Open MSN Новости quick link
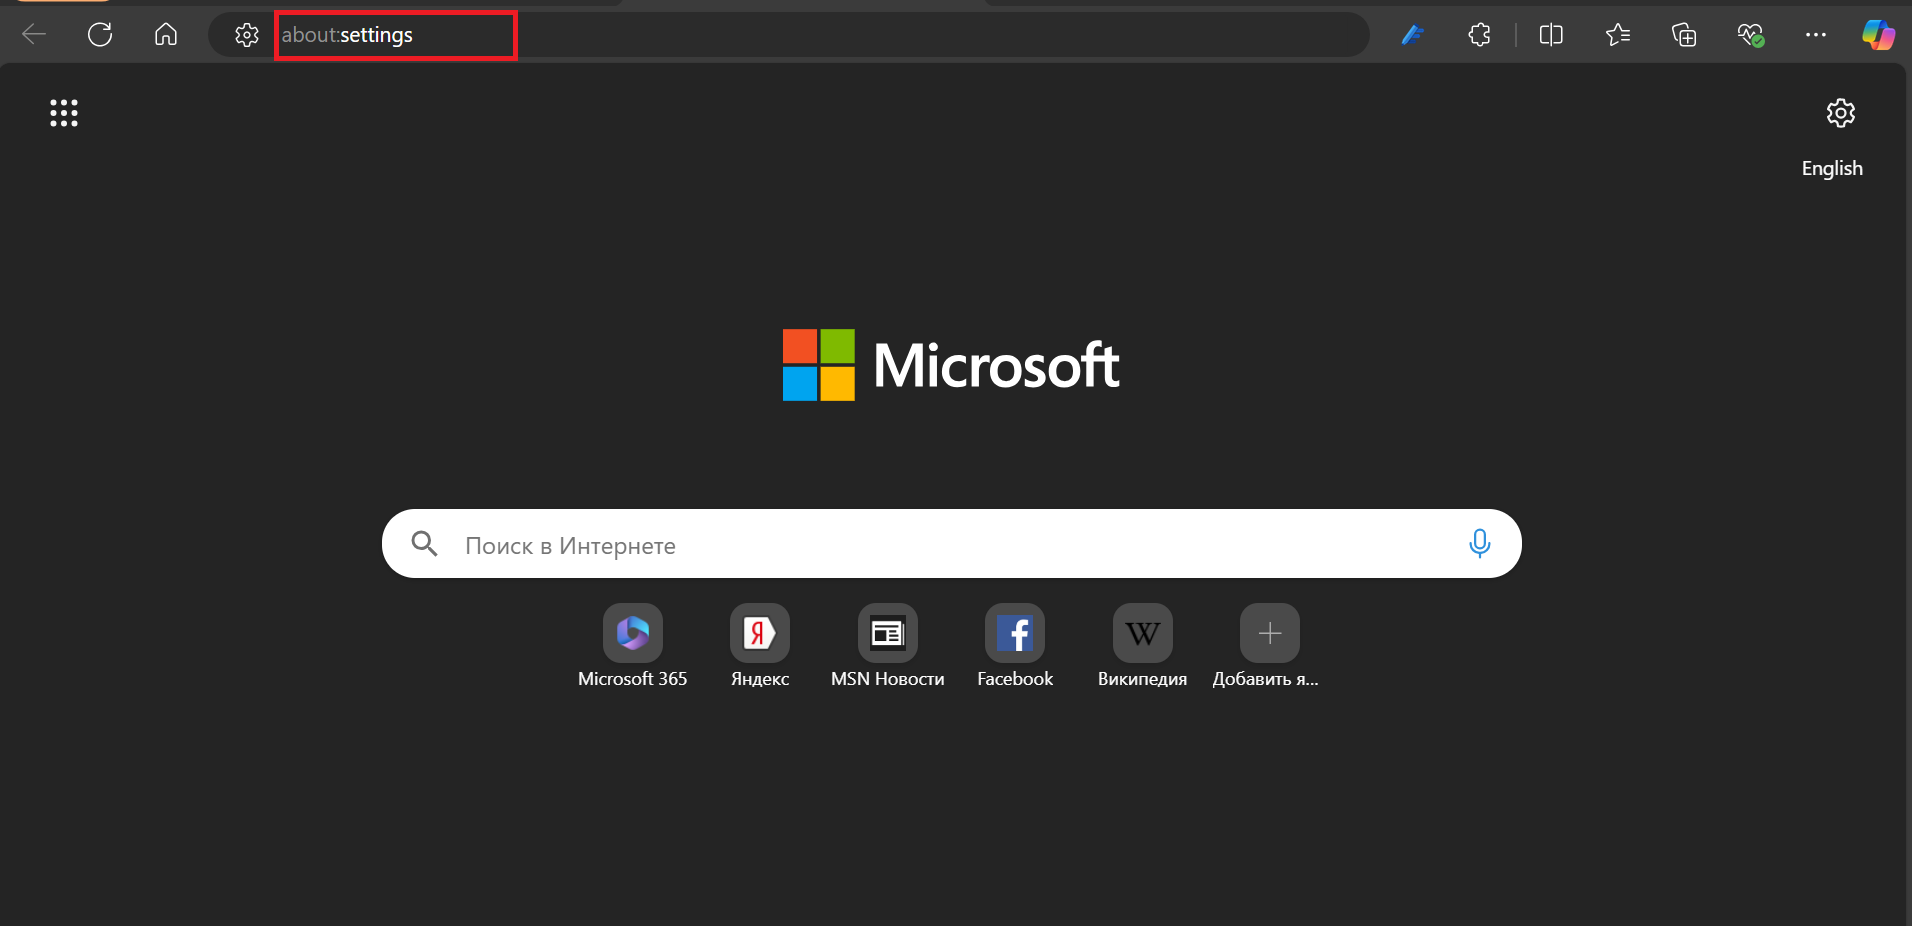This screenshot has width=1912, height=926. click(888, 646)
